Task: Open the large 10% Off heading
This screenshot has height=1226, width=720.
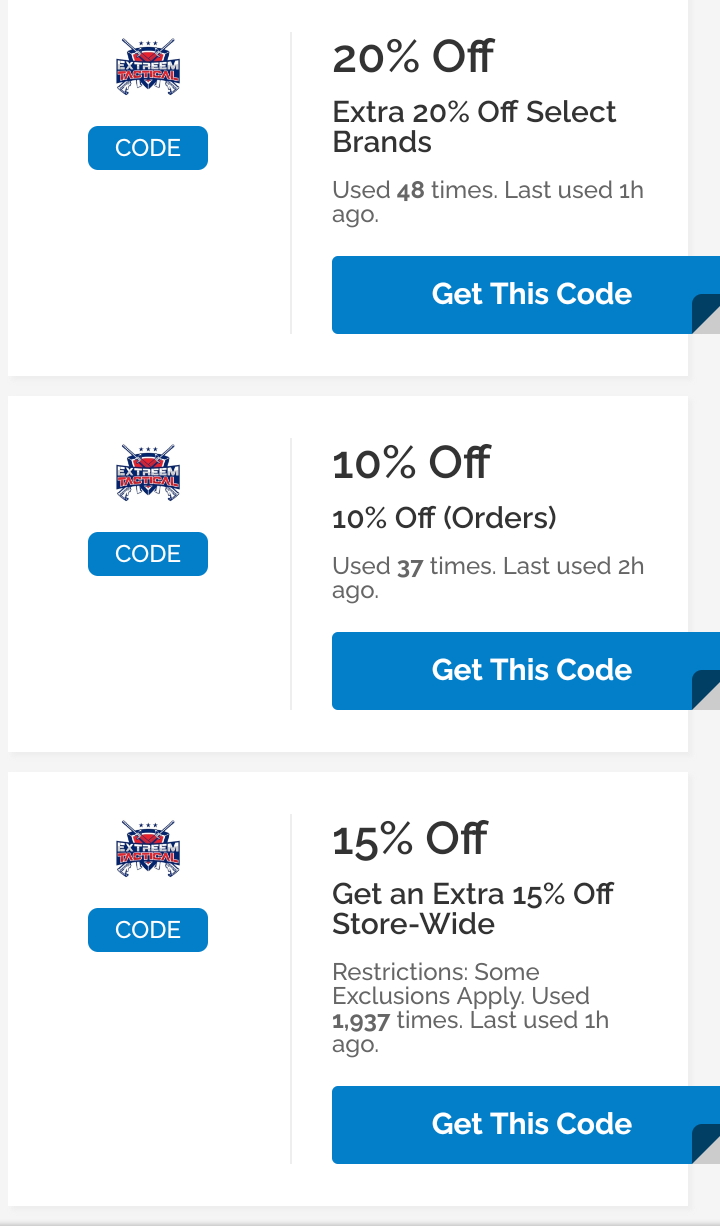Action: (x=411, y=463)
